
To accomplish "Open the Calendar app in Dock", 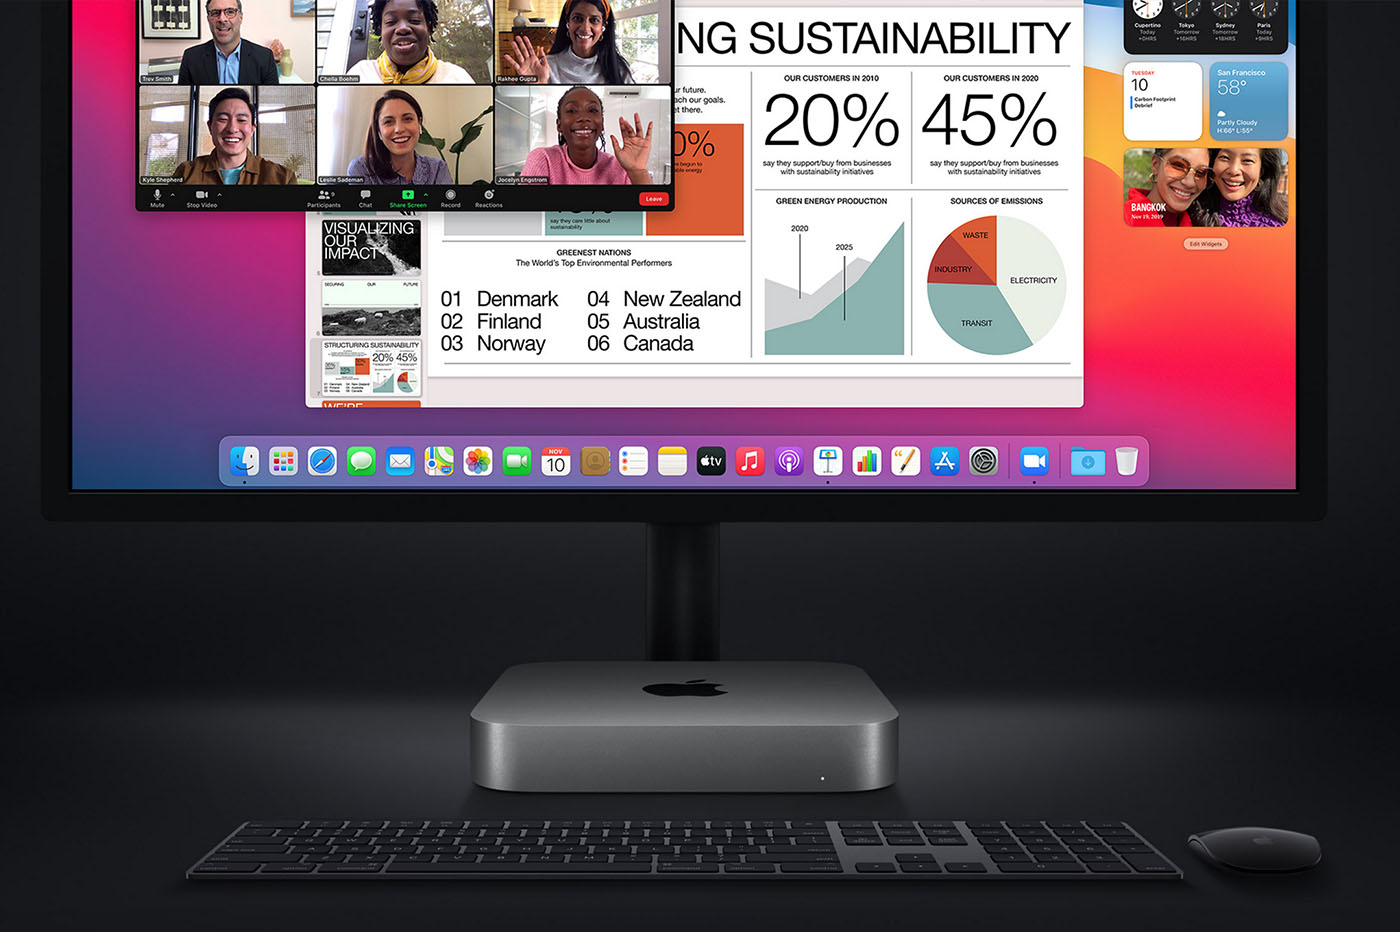I will (556, 461).
